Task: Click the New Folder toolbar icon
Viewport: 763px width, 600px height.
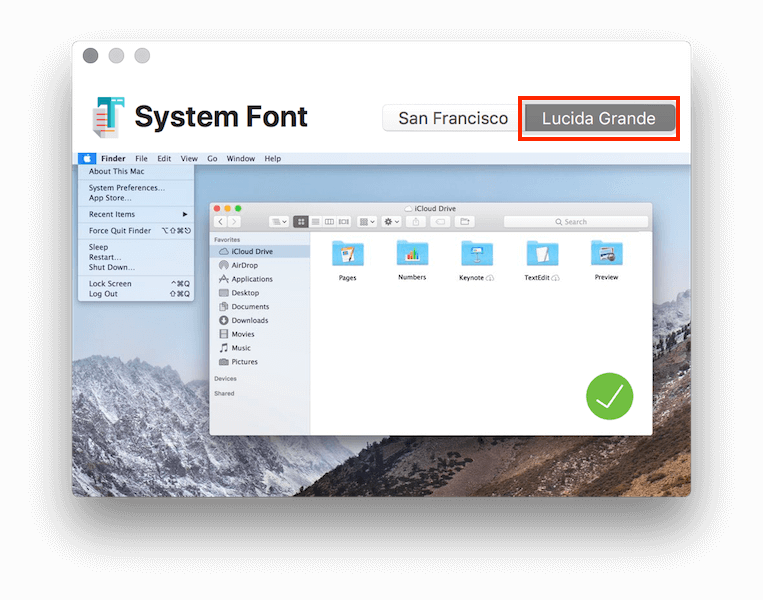Action: pyautogui.click(x=465, y=222)
